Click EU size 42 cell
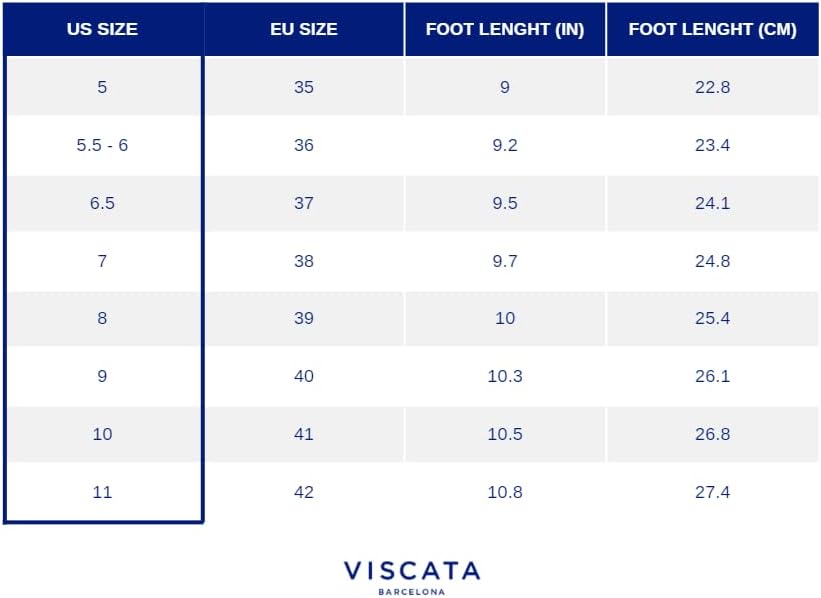Image resolution: width=821 pixels, height=598 pixels. pyautogui.click(x=304, y=492)
